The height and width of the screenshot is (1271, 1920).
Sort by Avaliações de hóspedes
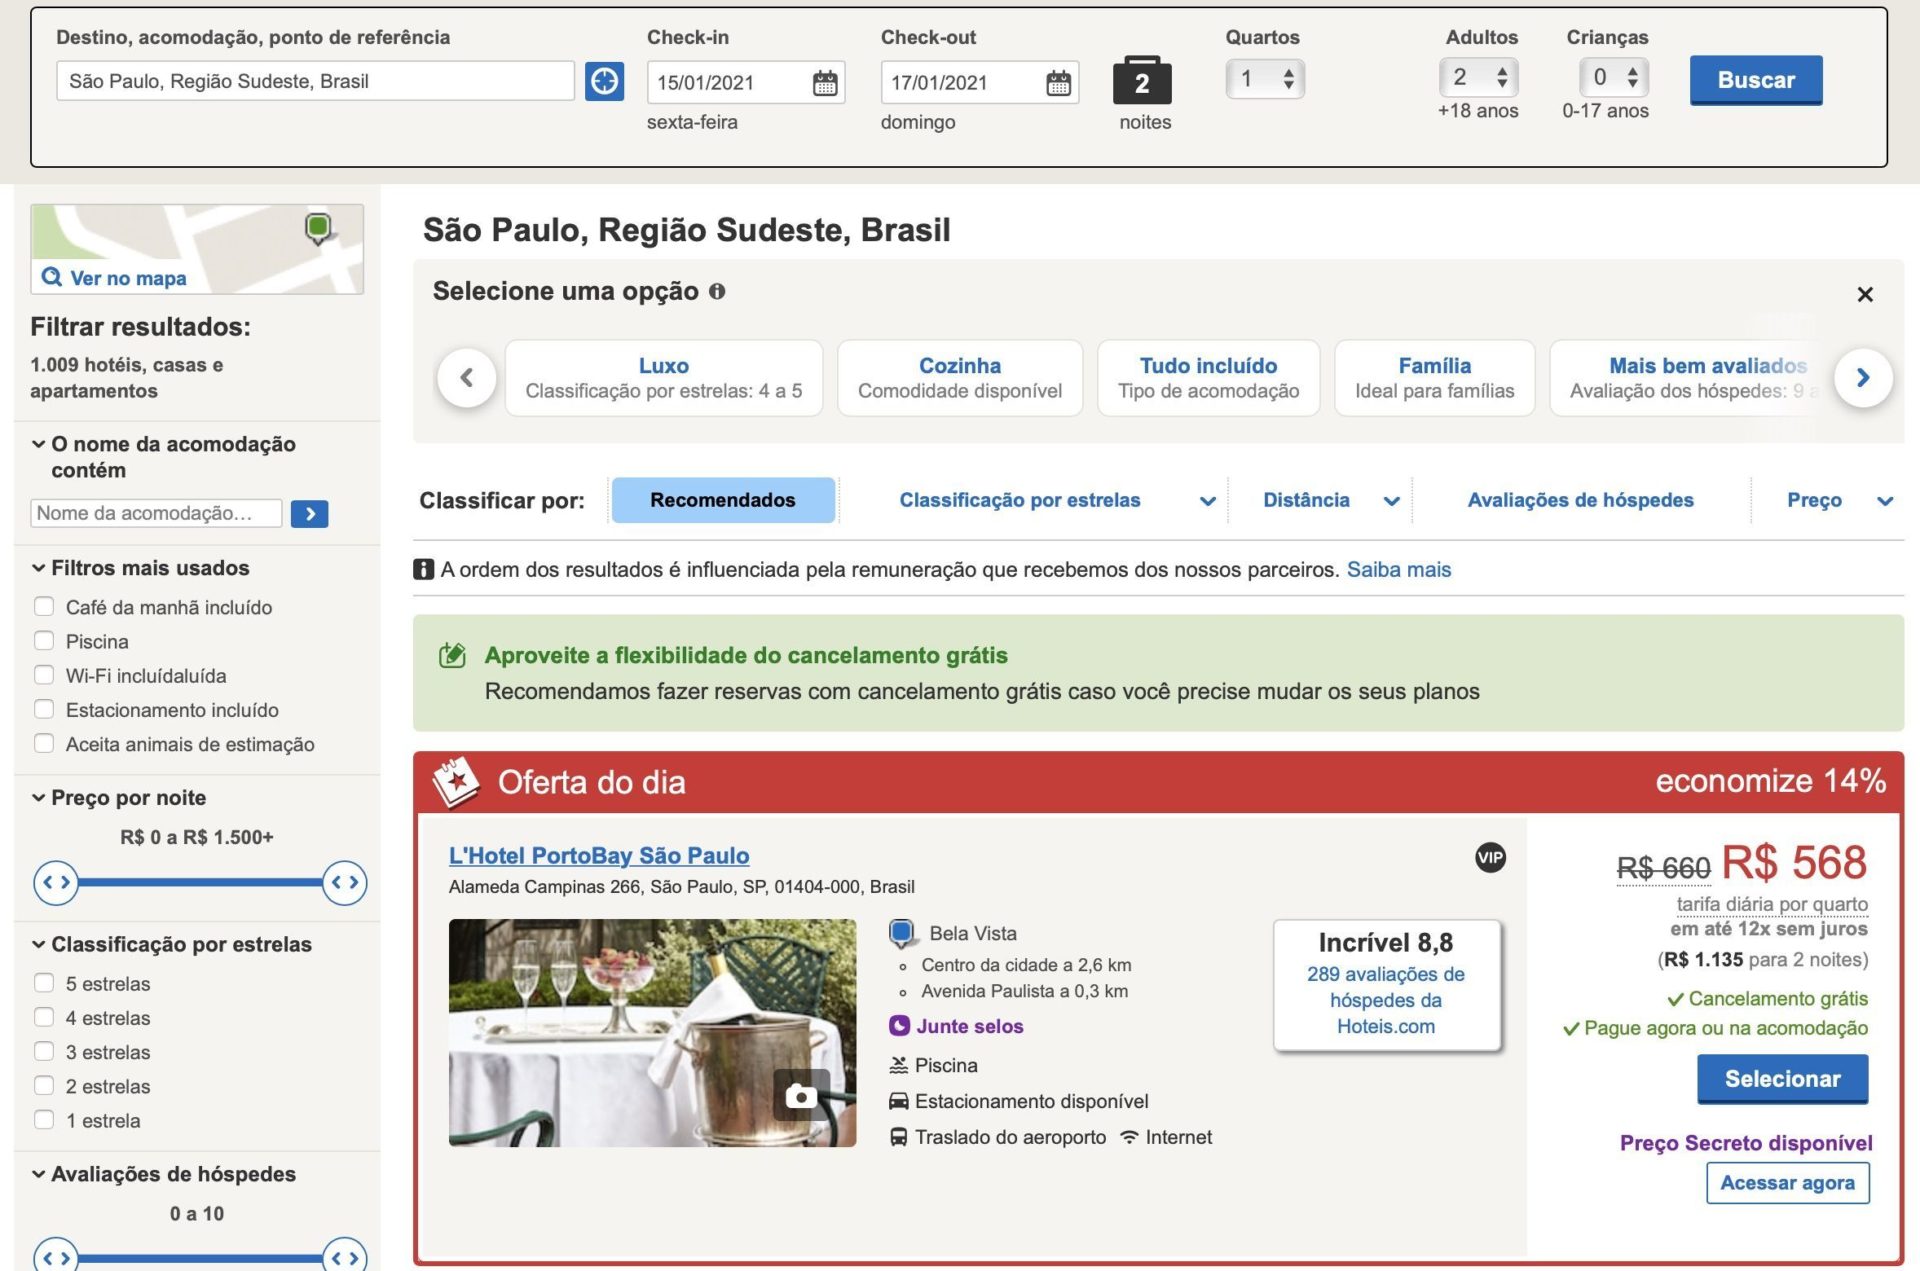pos(1580,500)
